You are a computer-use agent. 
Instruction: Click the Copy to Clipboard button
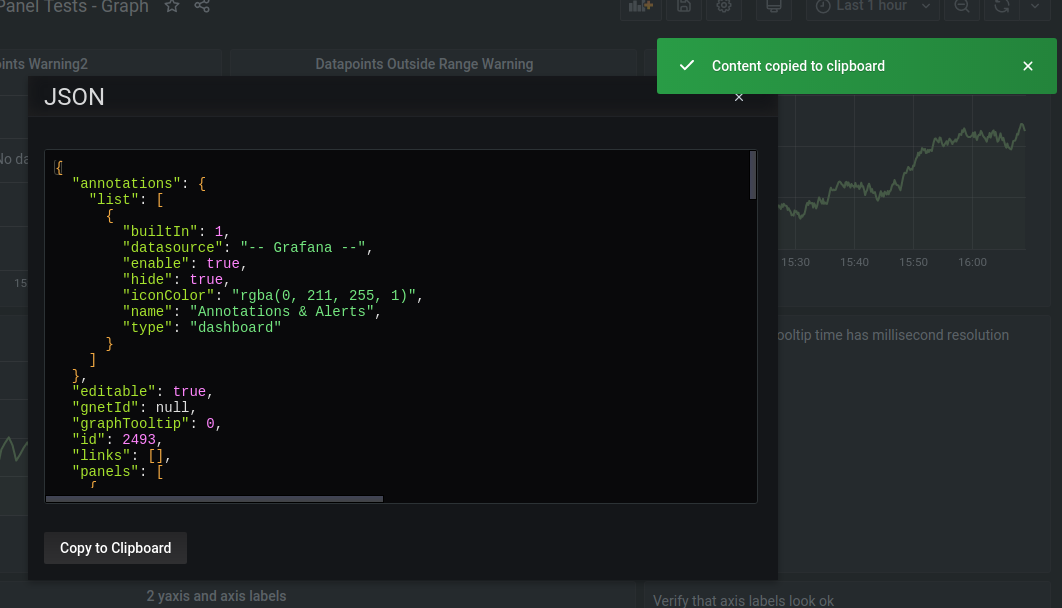(115, 548)
